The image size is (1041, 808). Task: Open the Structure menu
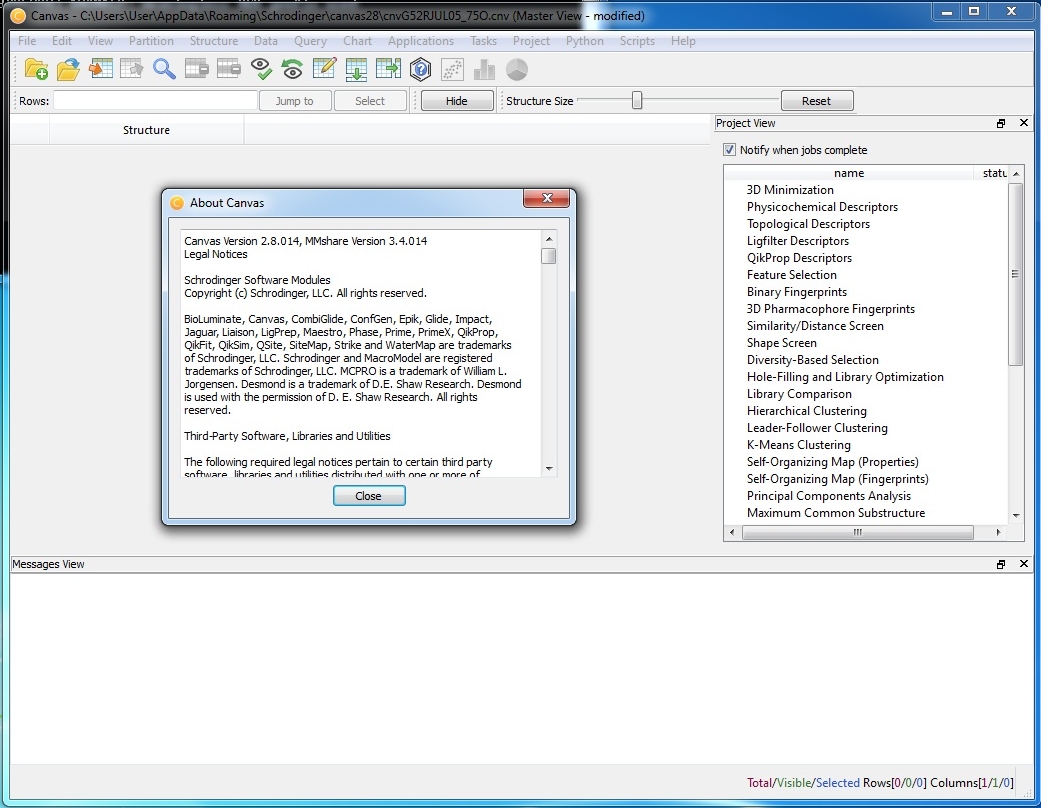[x=214, y=40]
